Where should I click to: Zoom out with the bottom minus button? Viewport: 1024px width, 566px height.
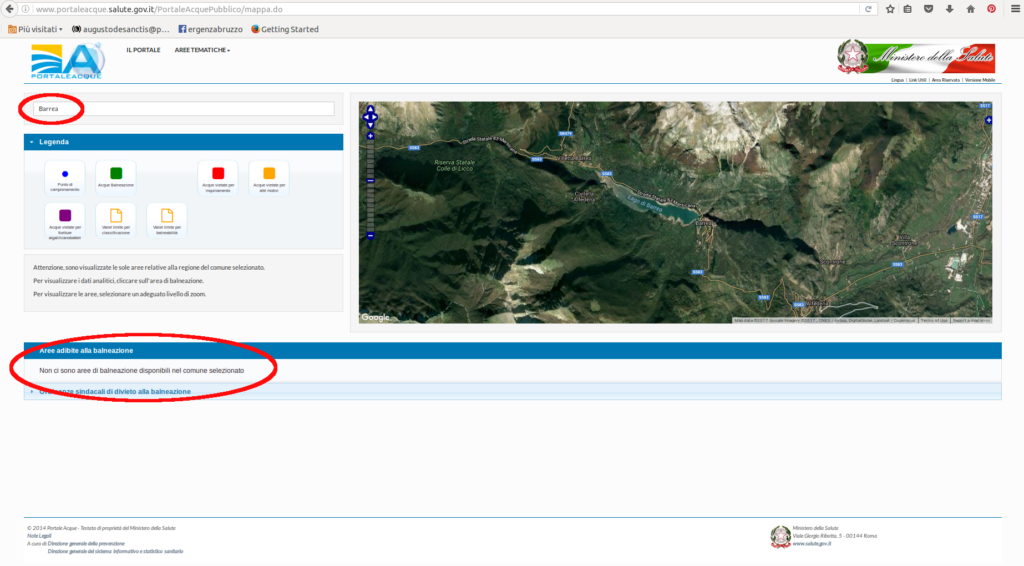click(x=370, y=236)
